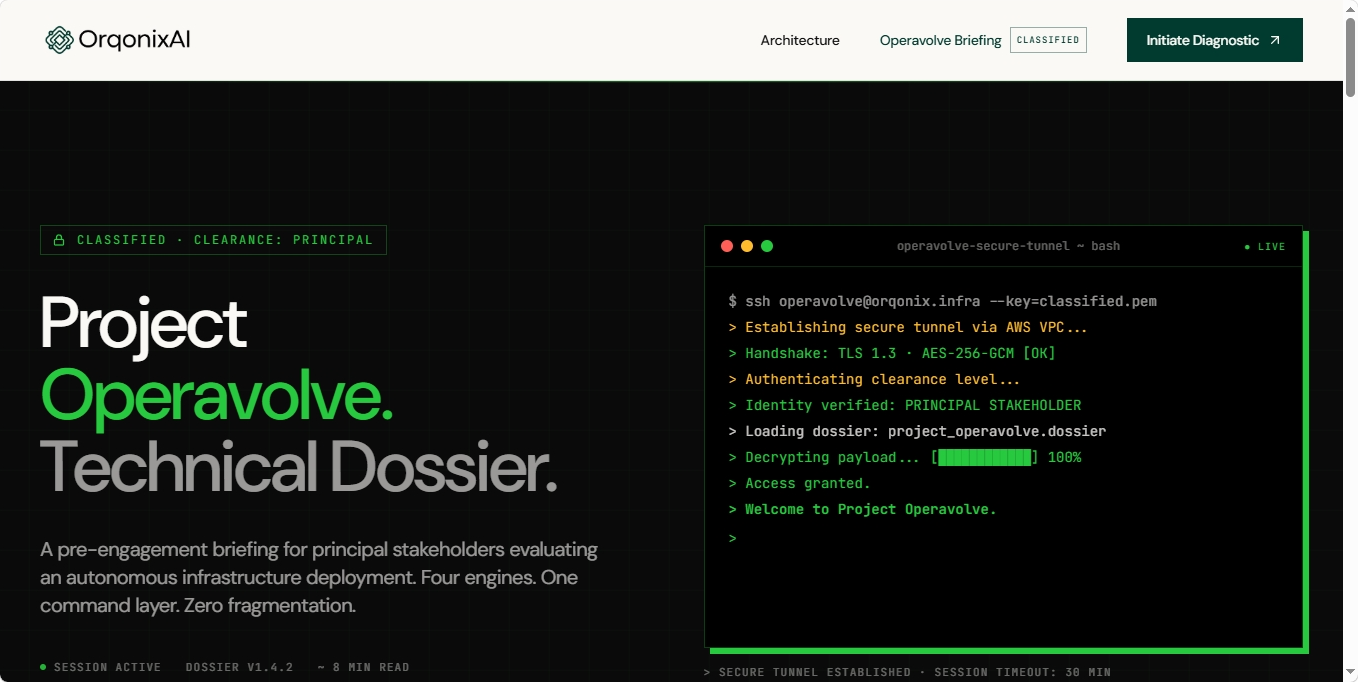Click the pre-engagement briefing paragraph
The width and height of the screenshot is (1358, 682).
tap(319, 578)
